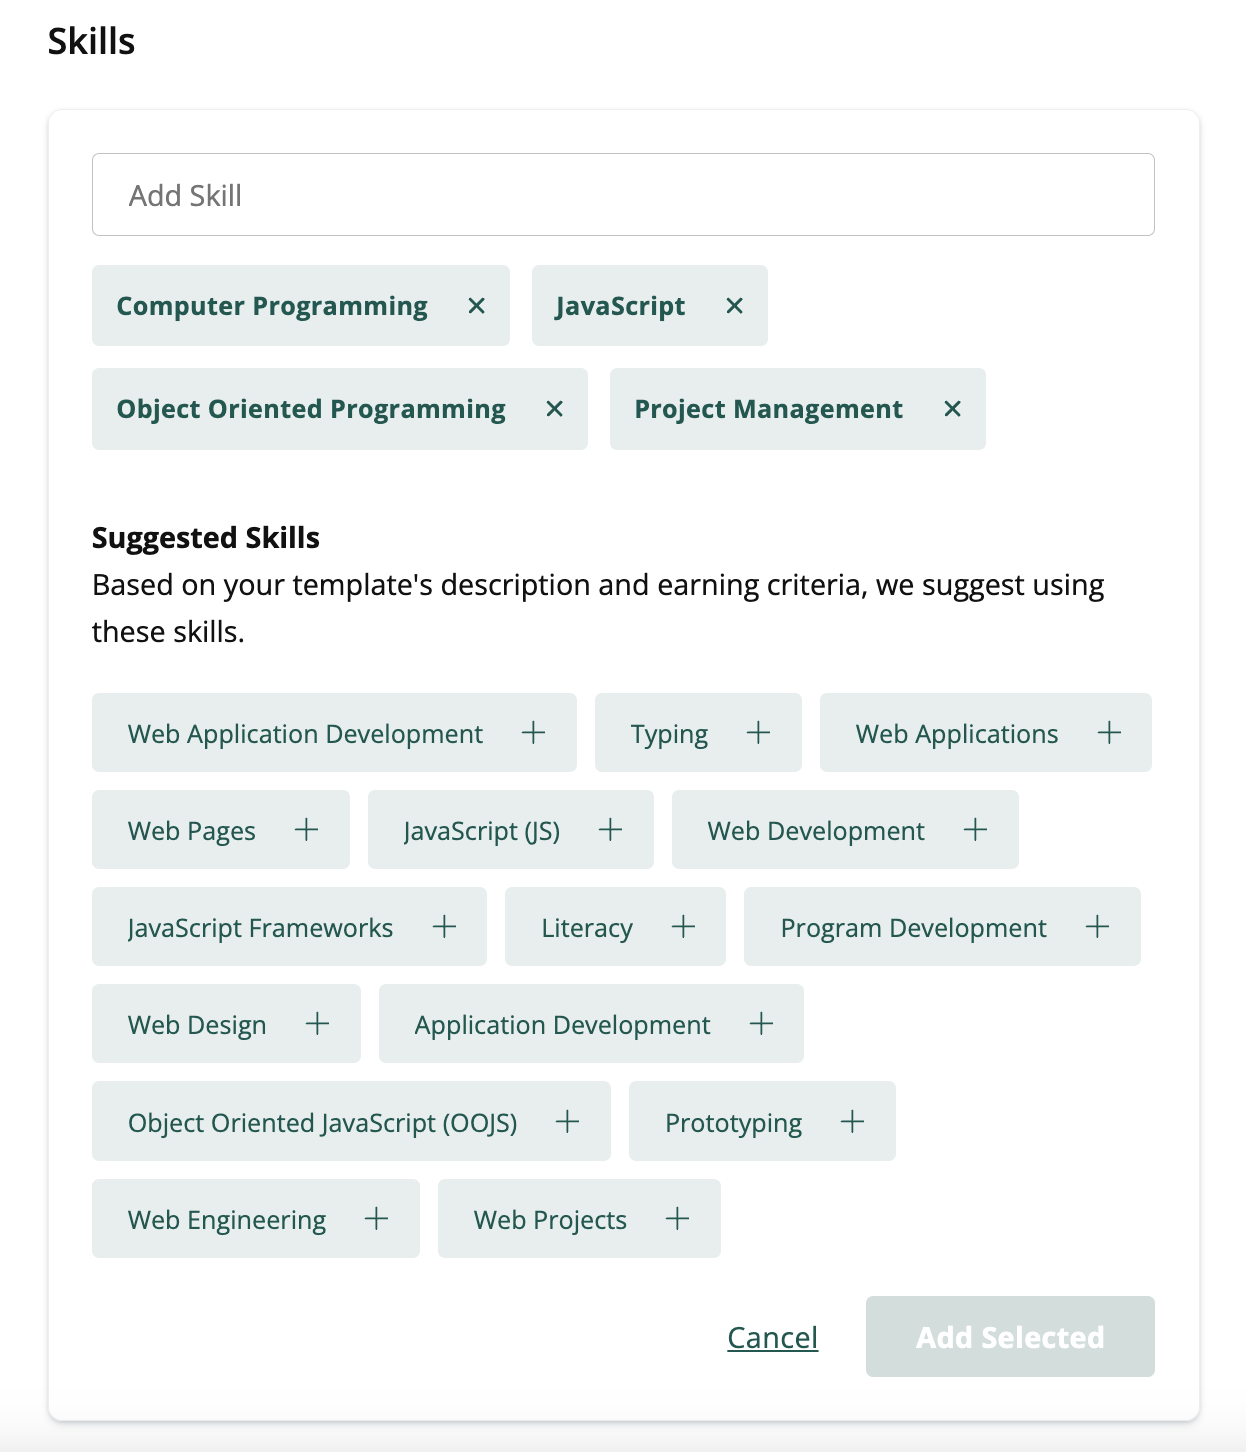Add the Literacy suggested skill

coord(685,927)
